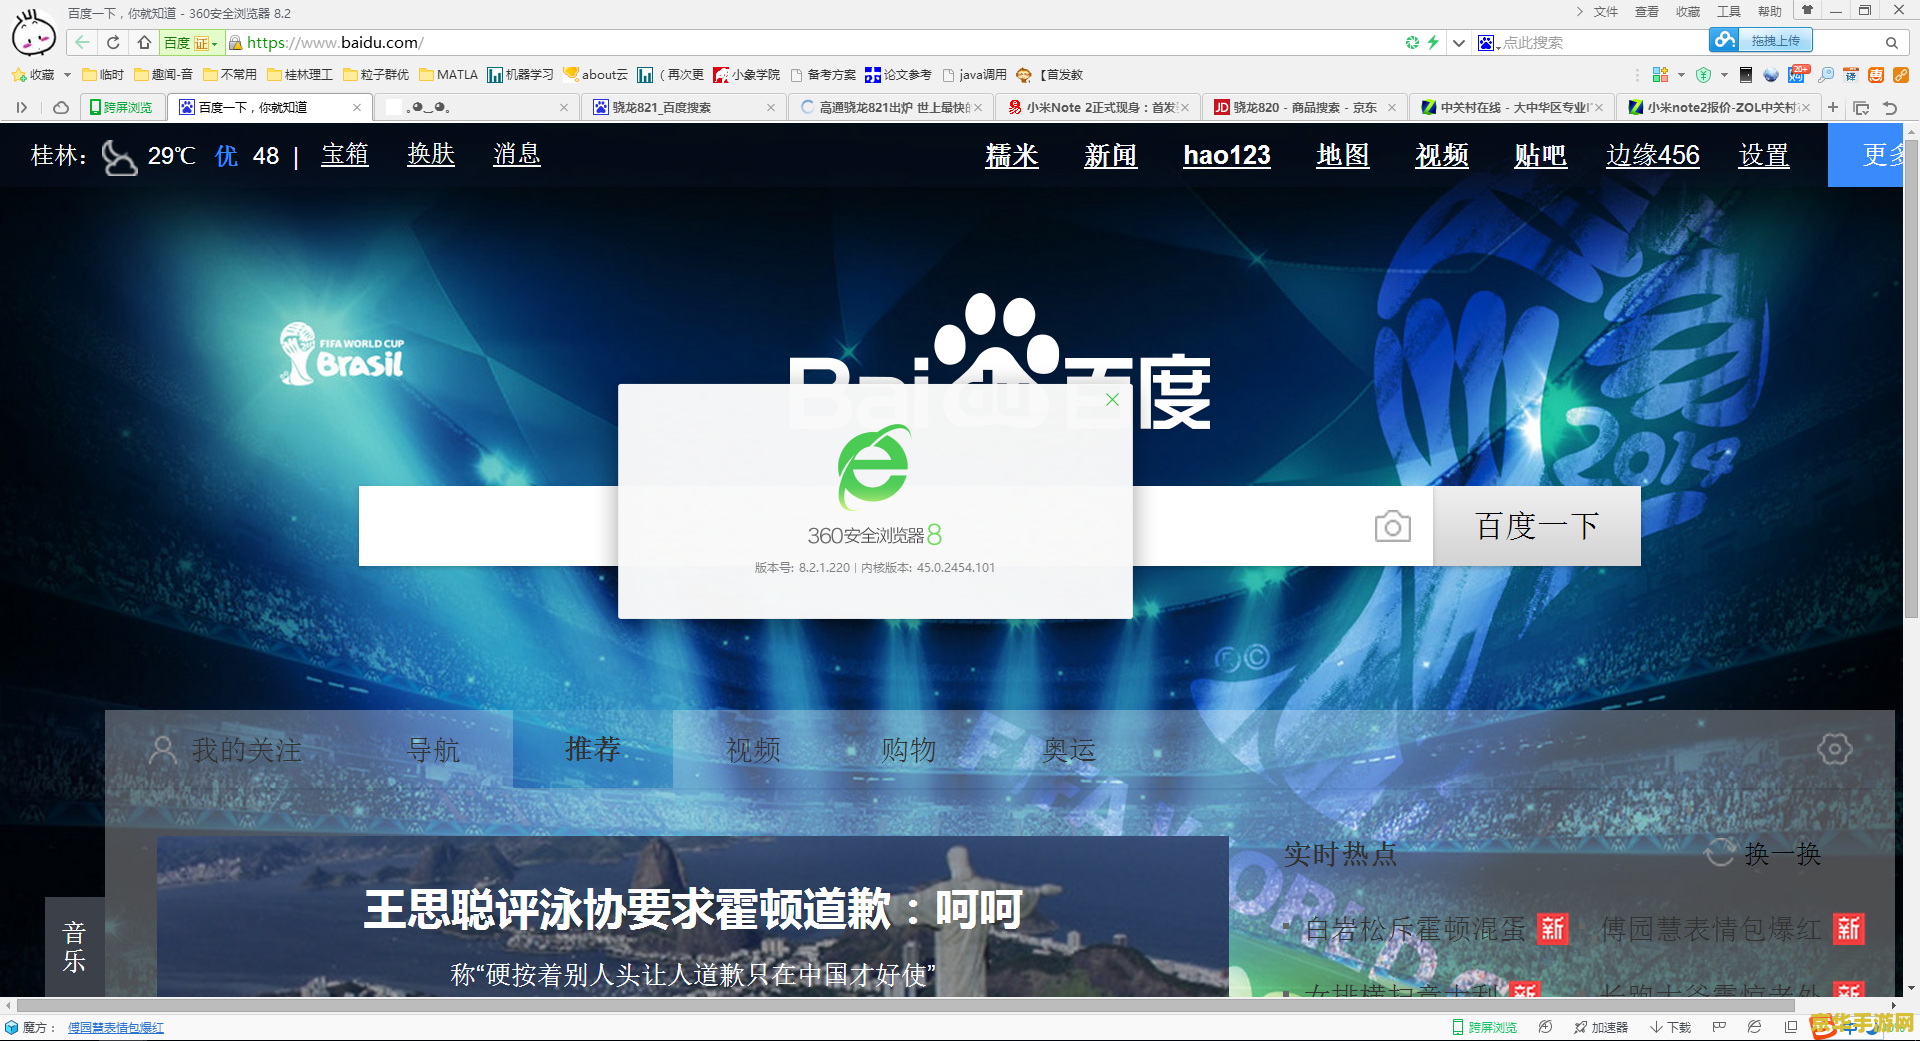The width and height of the screenshot is (1920, 1041).
Task: Open the 桂林理工 bookmark folder
Action: point(300,75)
